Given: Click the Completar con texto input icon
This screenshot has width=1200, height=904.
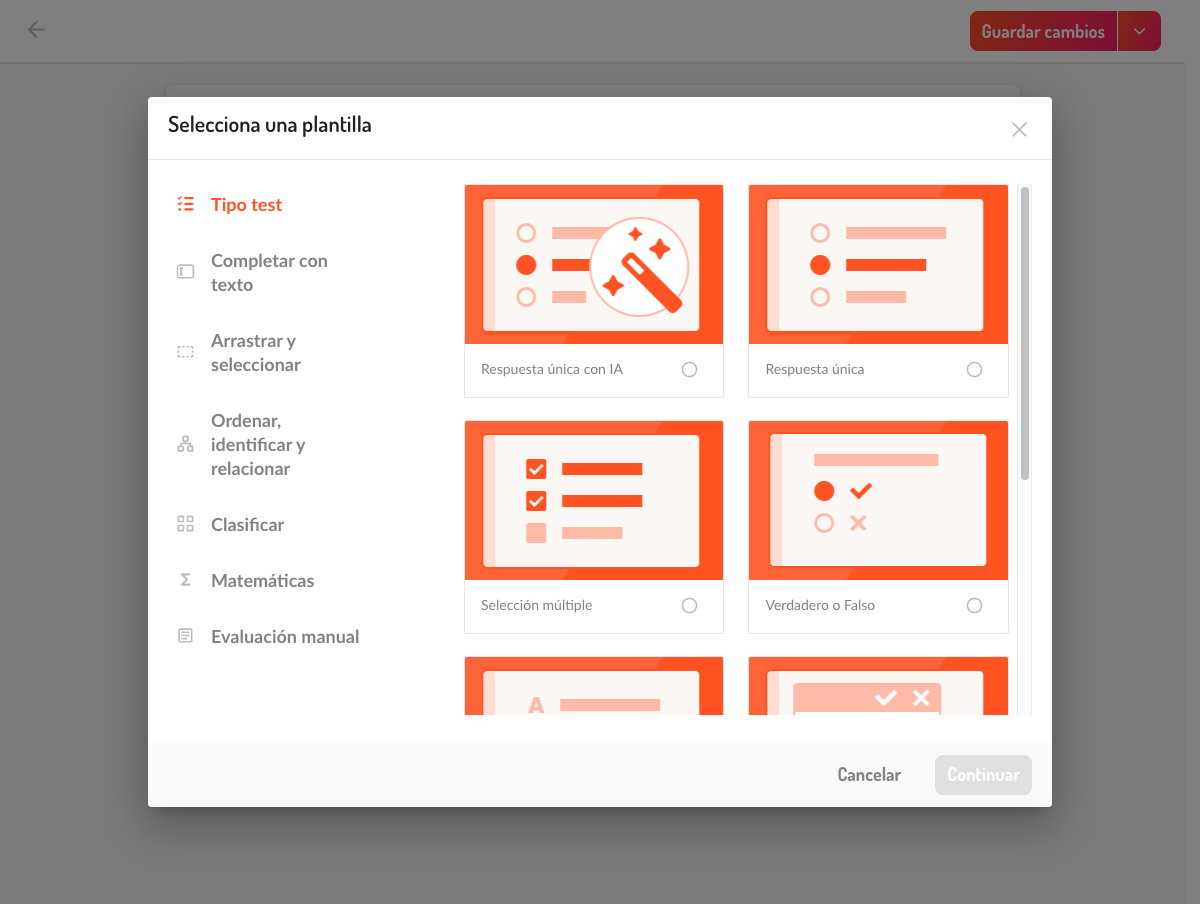Looking at the screenshot, I should coord(185,272).
